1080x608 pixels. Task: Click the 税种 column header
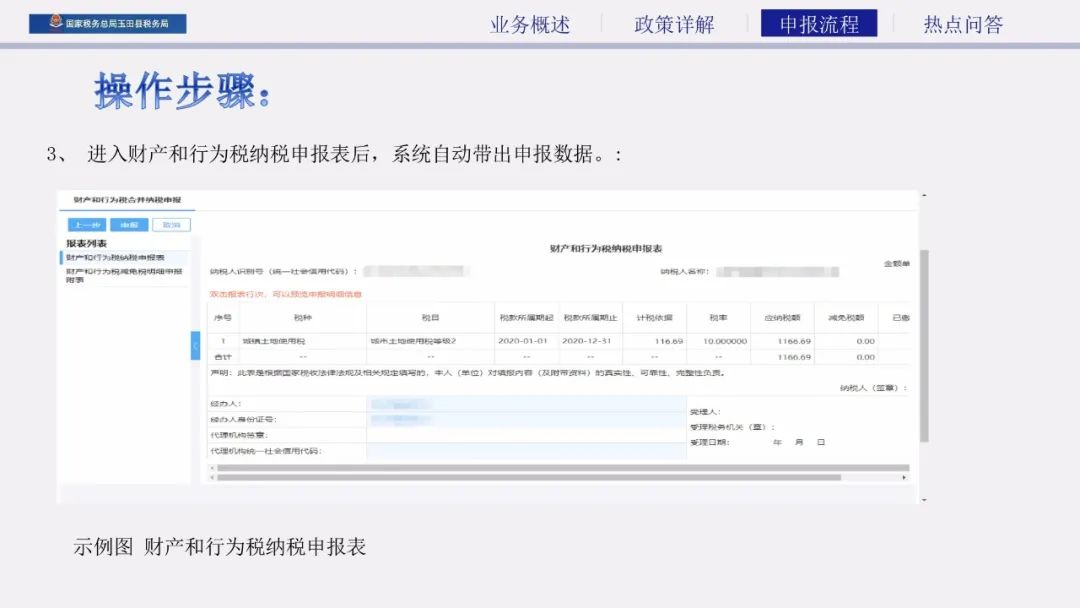[x=302, y=318]
